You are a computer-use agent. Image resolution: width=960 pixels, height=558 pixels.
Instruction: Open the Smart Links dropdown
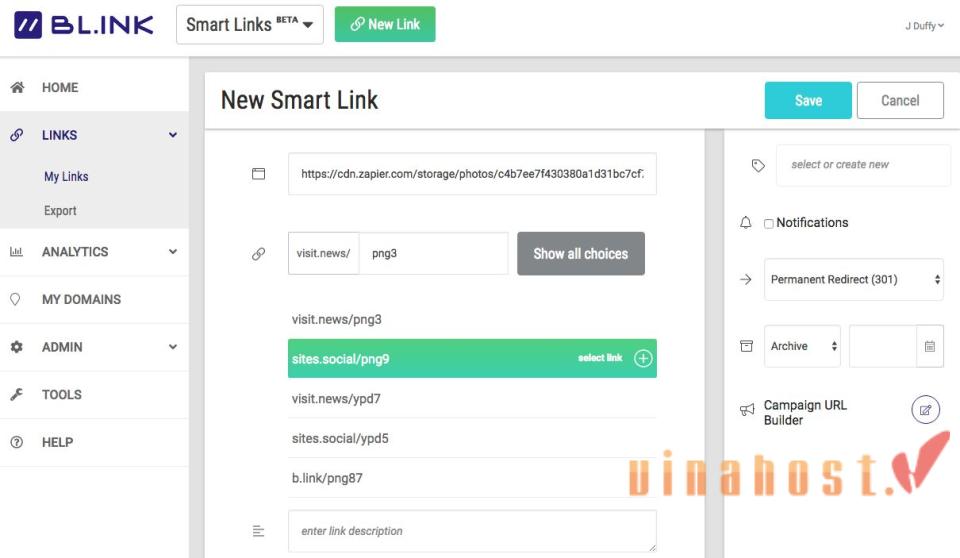pos(249,25)
